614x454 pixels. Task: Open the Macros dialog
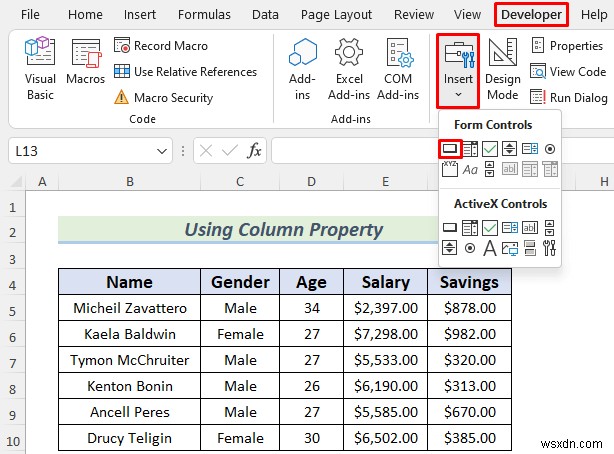click(x=86, y=62)
